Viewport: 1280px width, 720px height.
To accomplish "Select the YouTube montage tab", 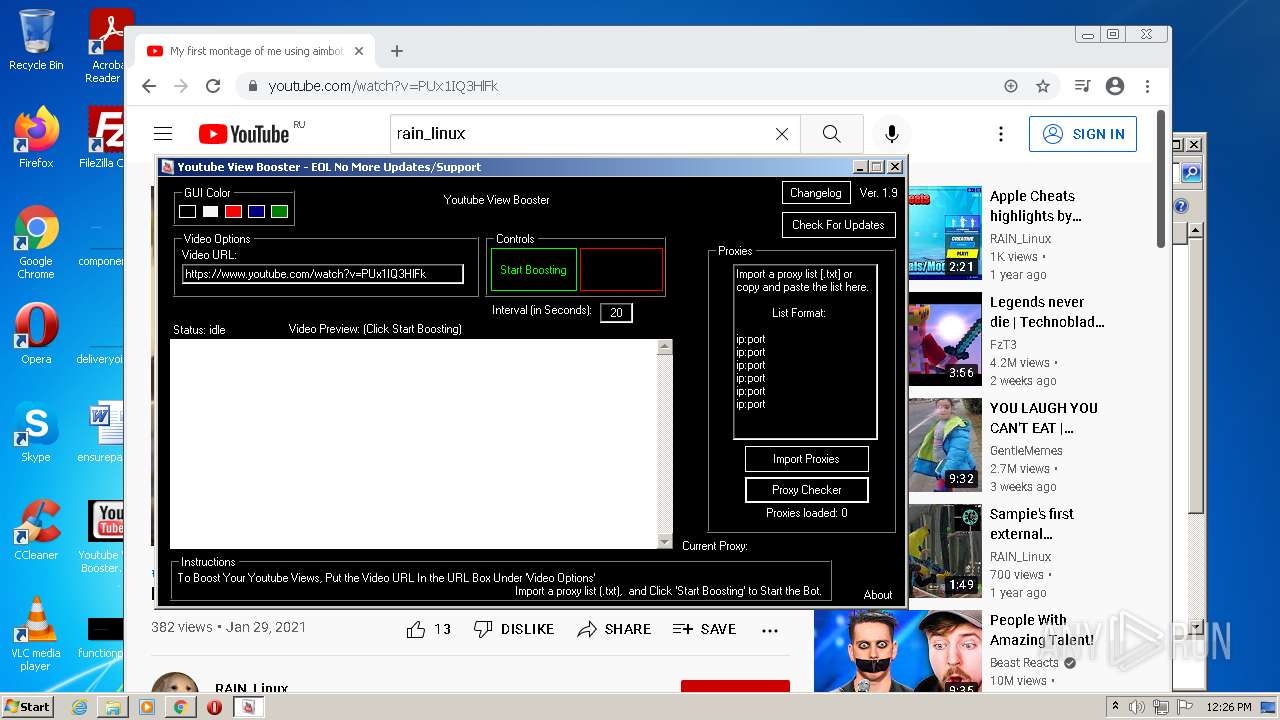I will click(x=254, y=51).
